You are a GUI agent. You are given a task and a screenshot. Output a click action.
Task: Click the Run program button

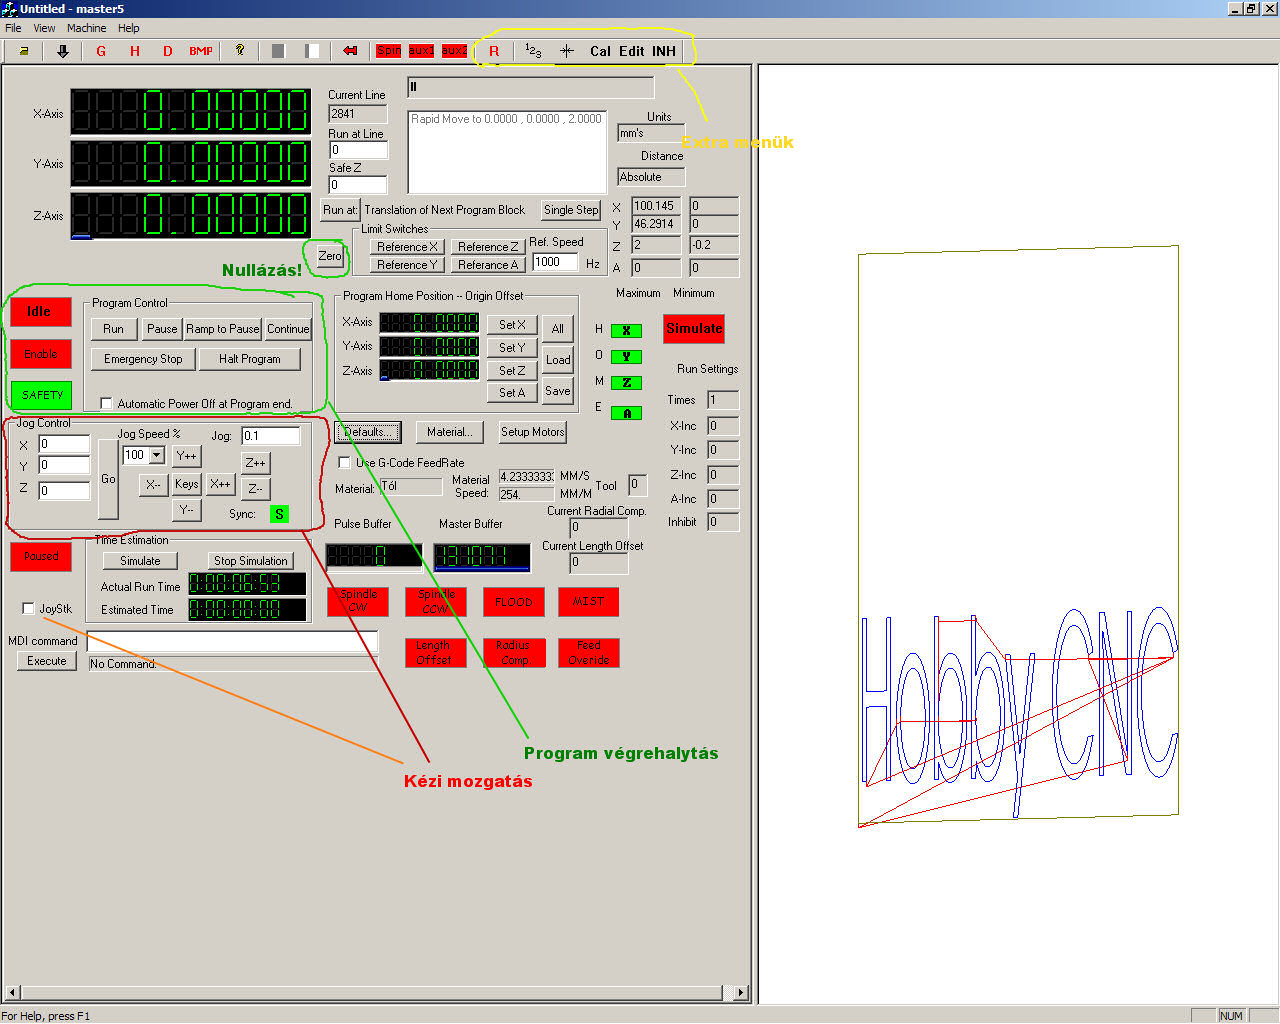(x=114, y=329)
